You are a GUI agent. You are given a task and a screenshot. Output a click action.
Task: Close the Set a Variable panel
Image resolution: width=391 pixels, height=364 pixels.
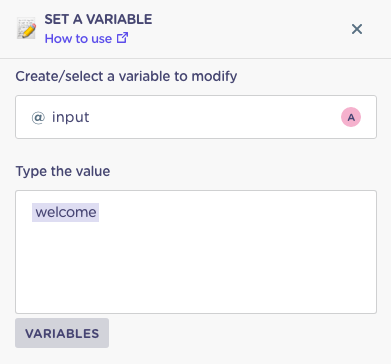pos(357,29)
